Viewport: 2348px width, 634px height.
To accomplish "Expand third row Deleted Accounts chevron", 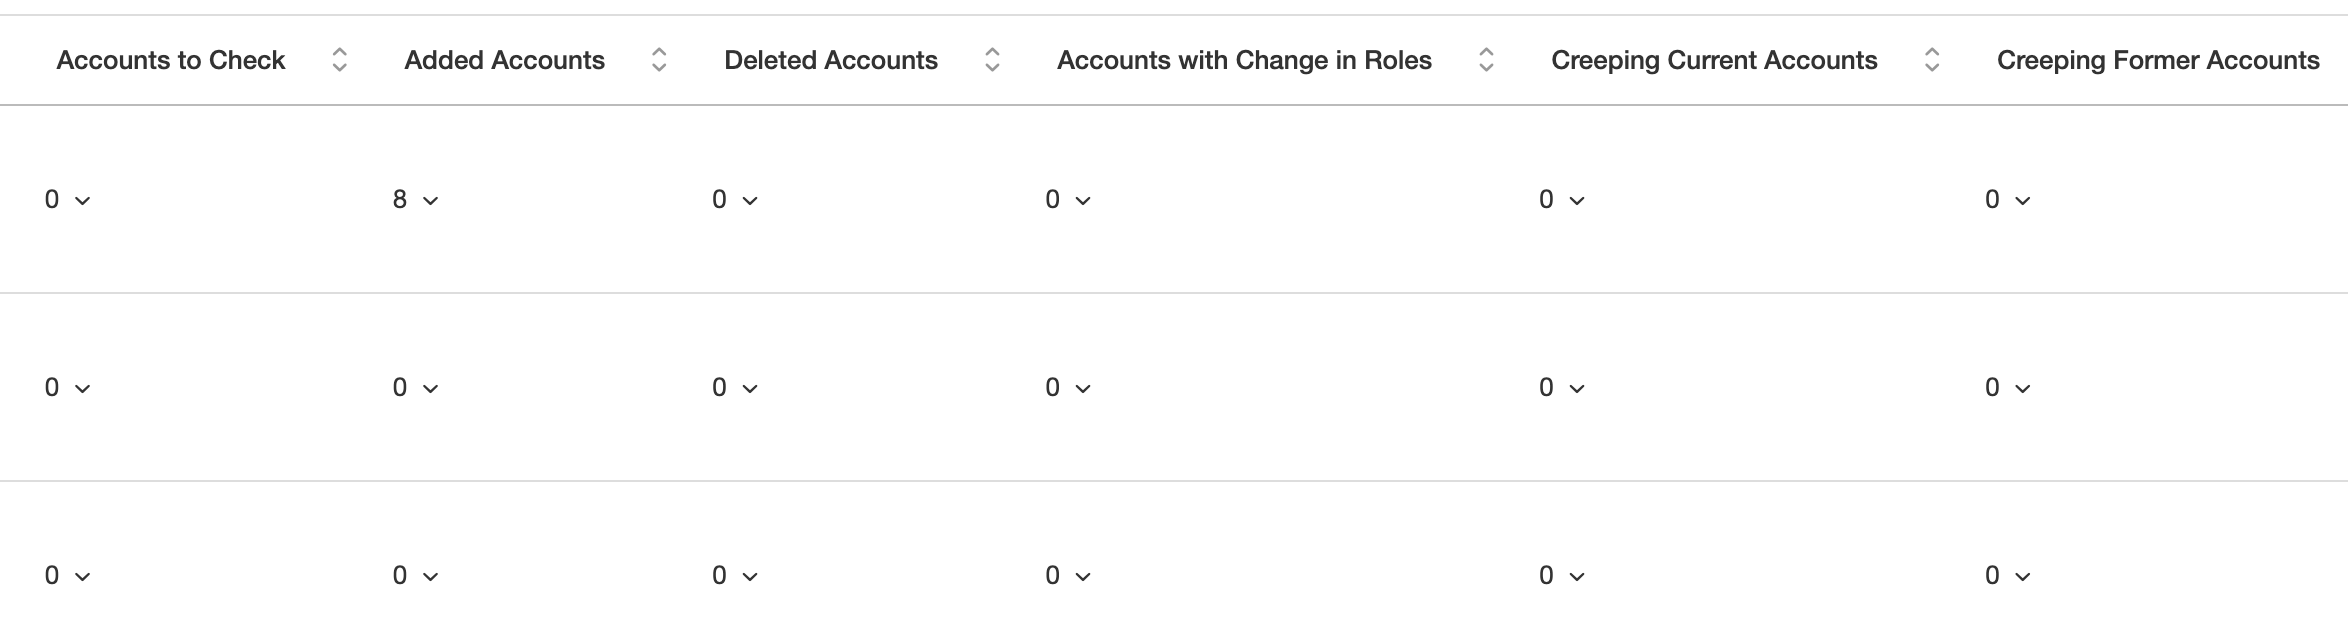I will coord(750,577).
